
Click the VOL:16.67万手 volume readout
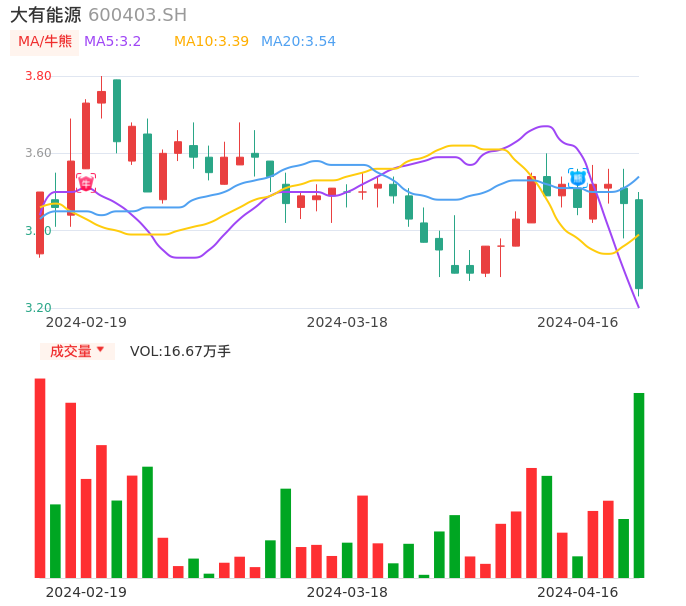click(180, 351)
